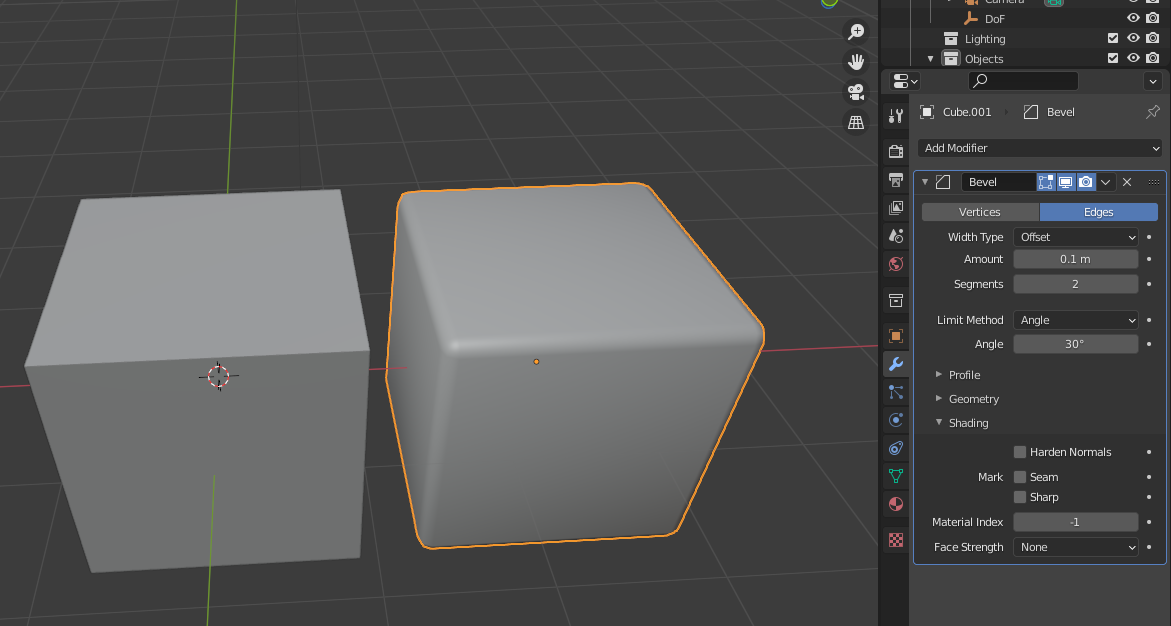The height and width of the screenshot is (626, 1171).
Task: Open the Object properties tab icon
Action: tap(895, 336)
